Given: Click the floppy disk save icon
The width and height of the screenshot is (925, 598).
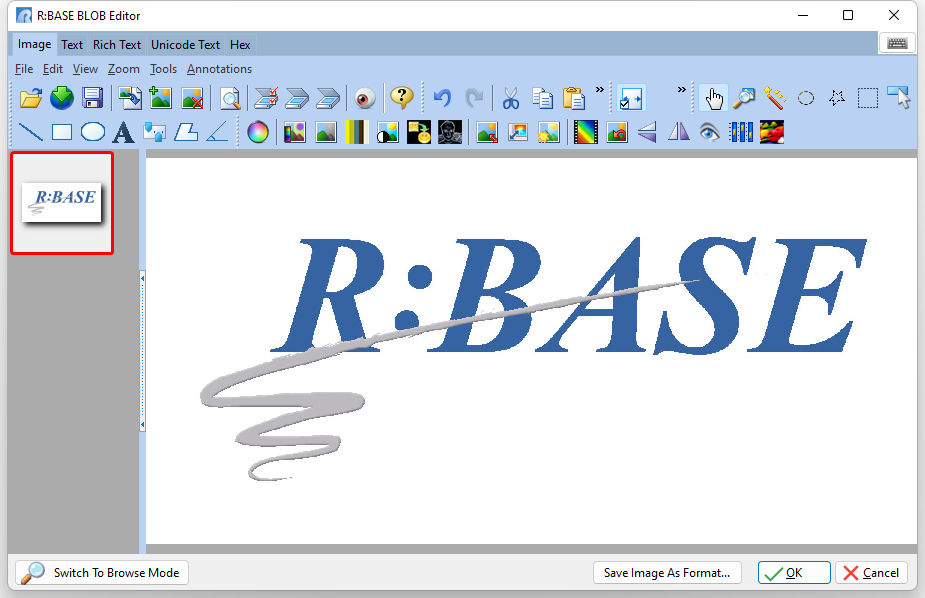Looking at the screenshot, I should [93, 98].
